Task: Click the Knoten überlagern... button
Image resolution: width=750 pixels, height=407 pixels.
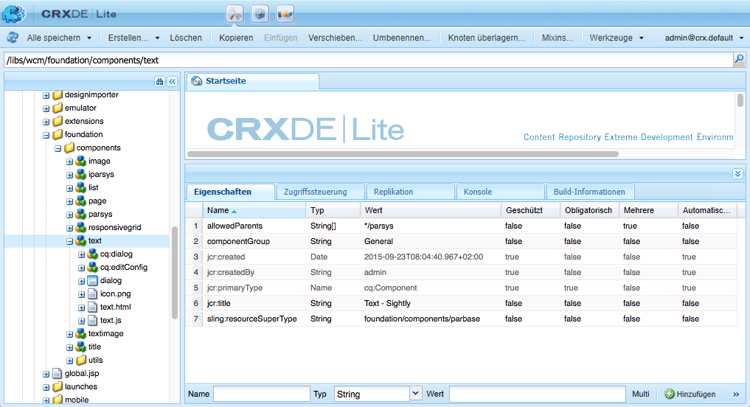Action: pos(486,38)
